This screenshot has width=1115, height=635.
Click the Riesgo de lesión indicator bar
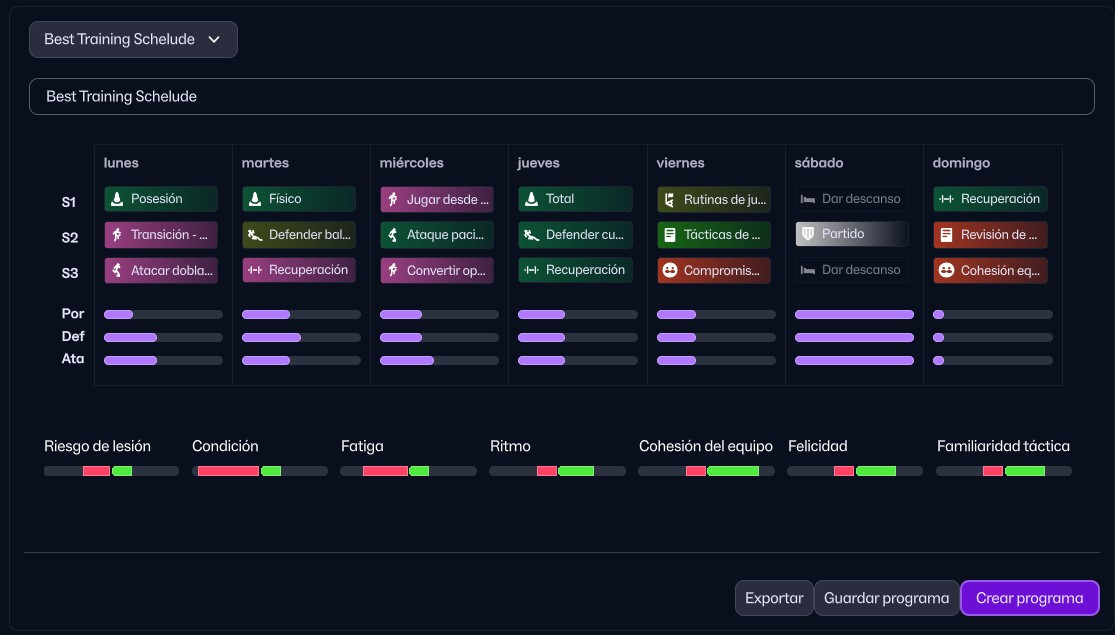tap(111, 471)
